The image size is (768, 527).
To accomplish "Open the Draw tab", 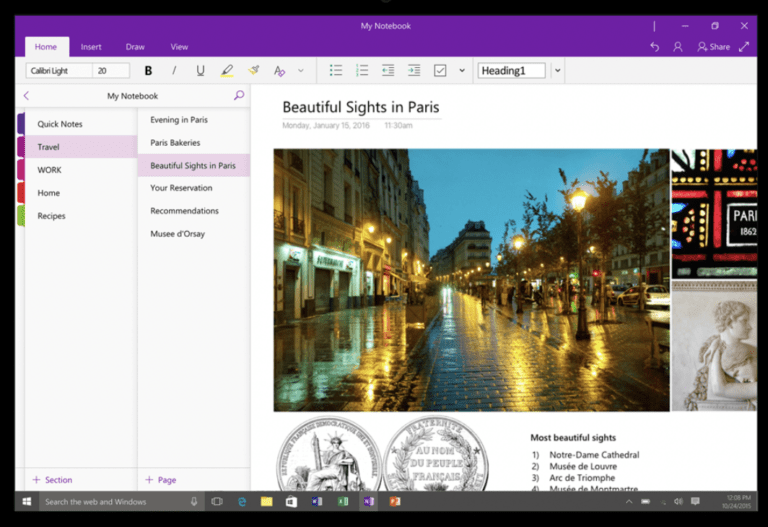I will [x=135, y=47].
